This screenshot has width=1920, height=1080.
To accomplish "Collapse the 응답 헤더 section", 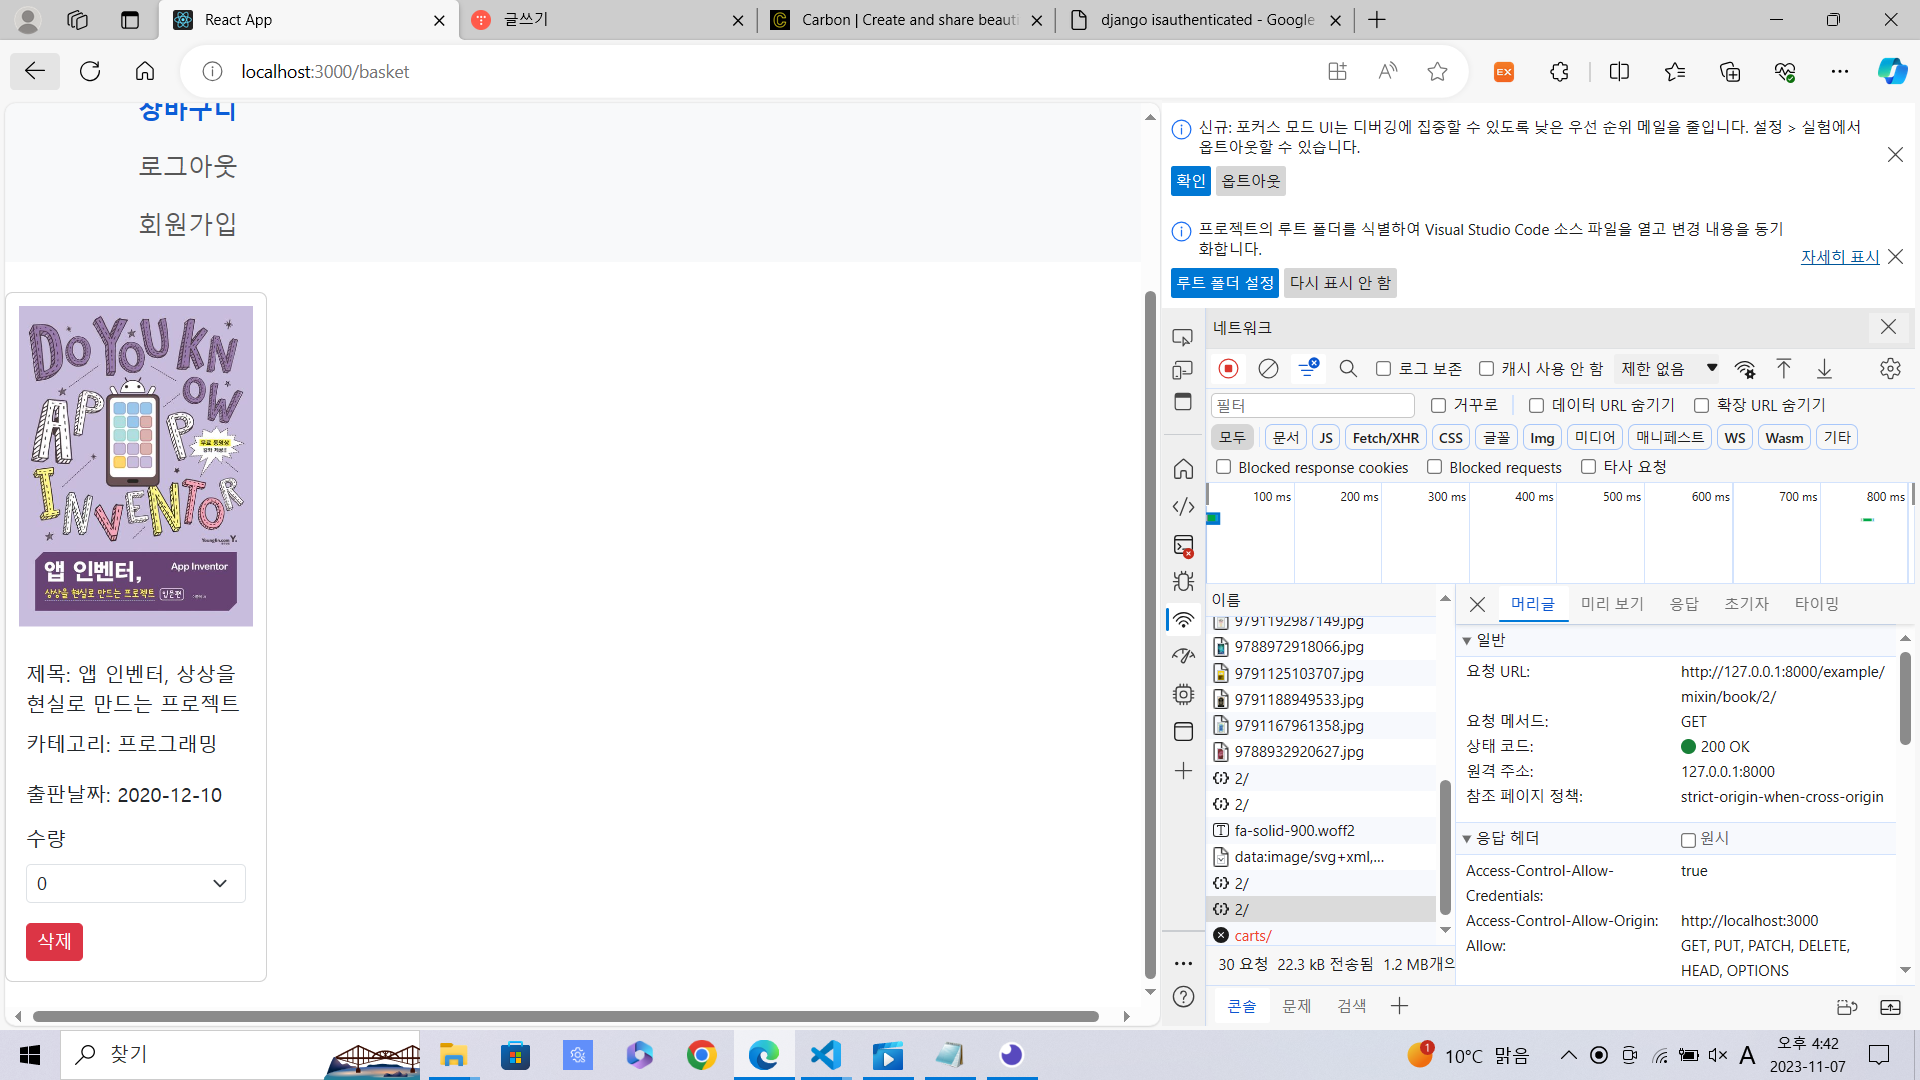I will pos(1467,839).
